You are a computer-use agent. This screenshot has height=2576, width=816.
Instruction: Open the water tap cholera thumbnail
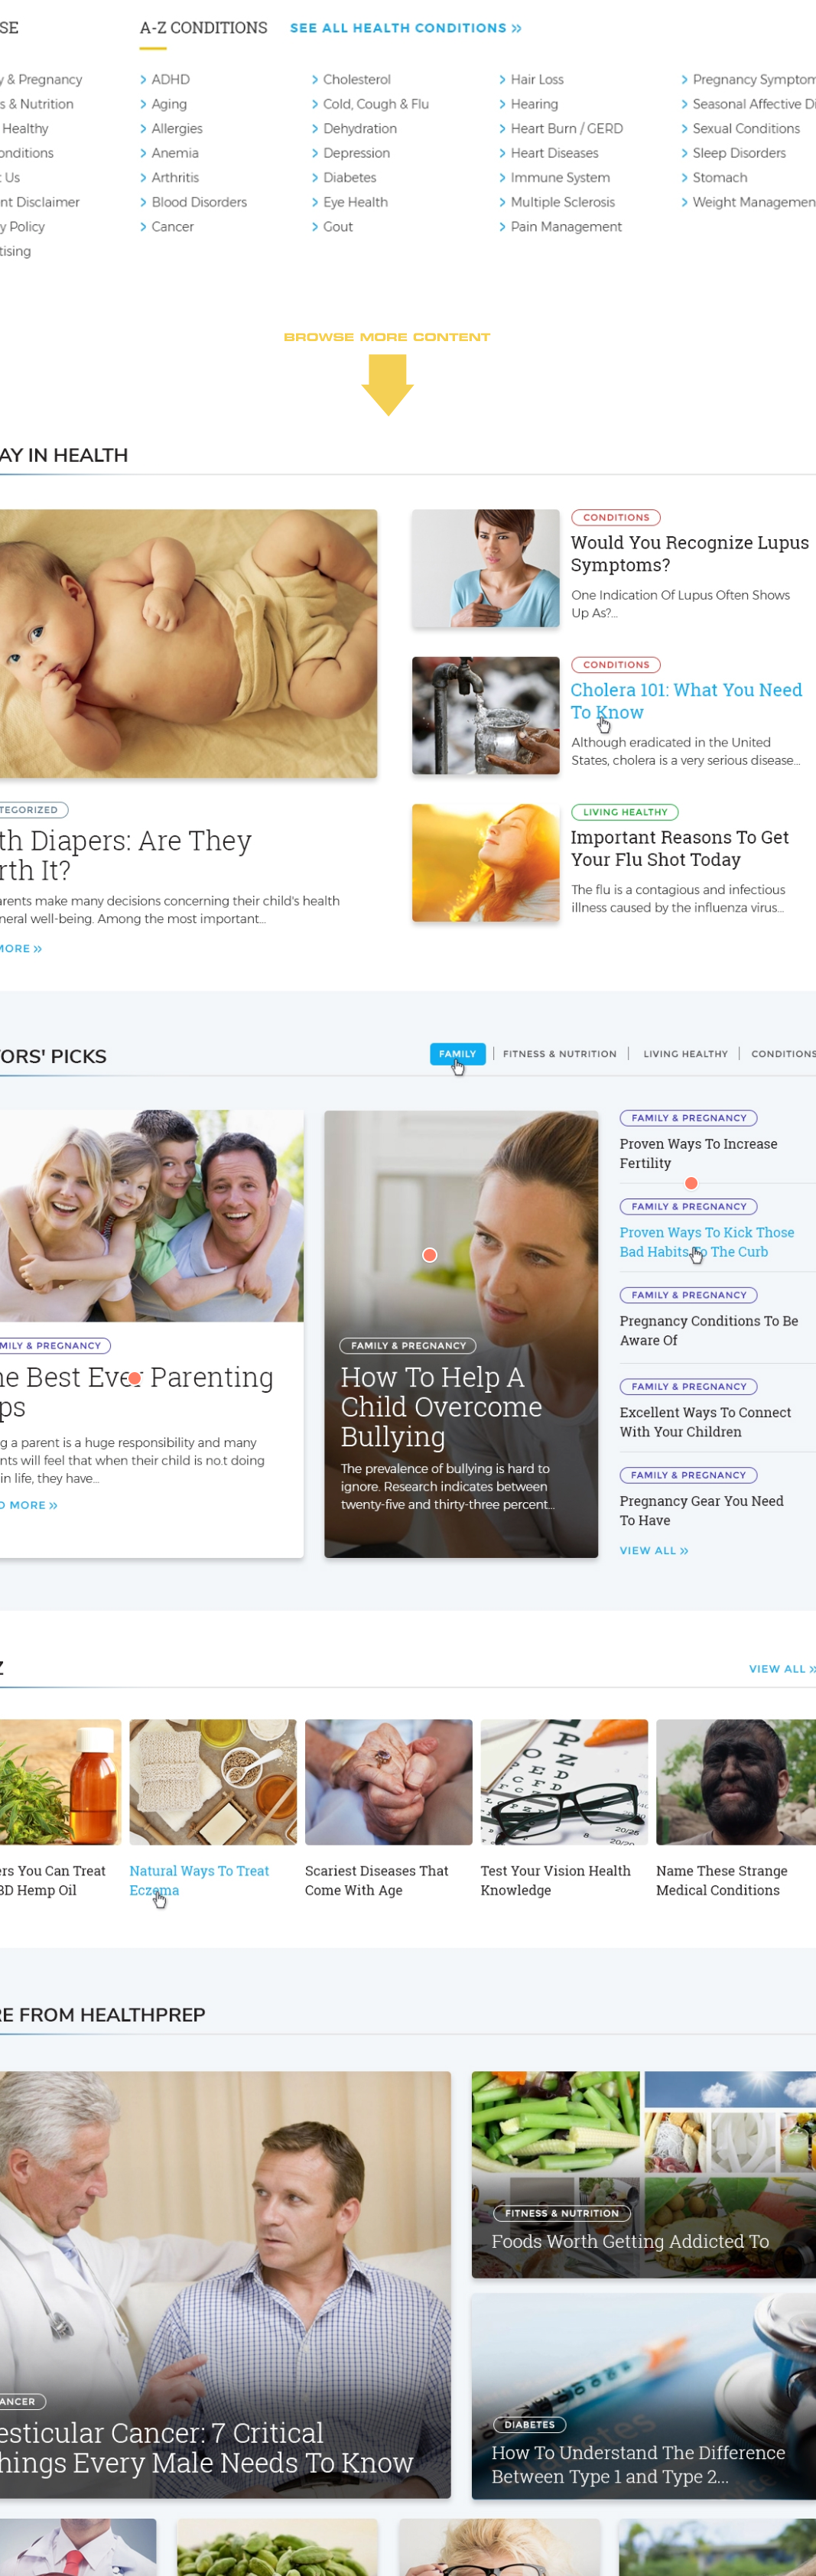[x=486, y=716]
